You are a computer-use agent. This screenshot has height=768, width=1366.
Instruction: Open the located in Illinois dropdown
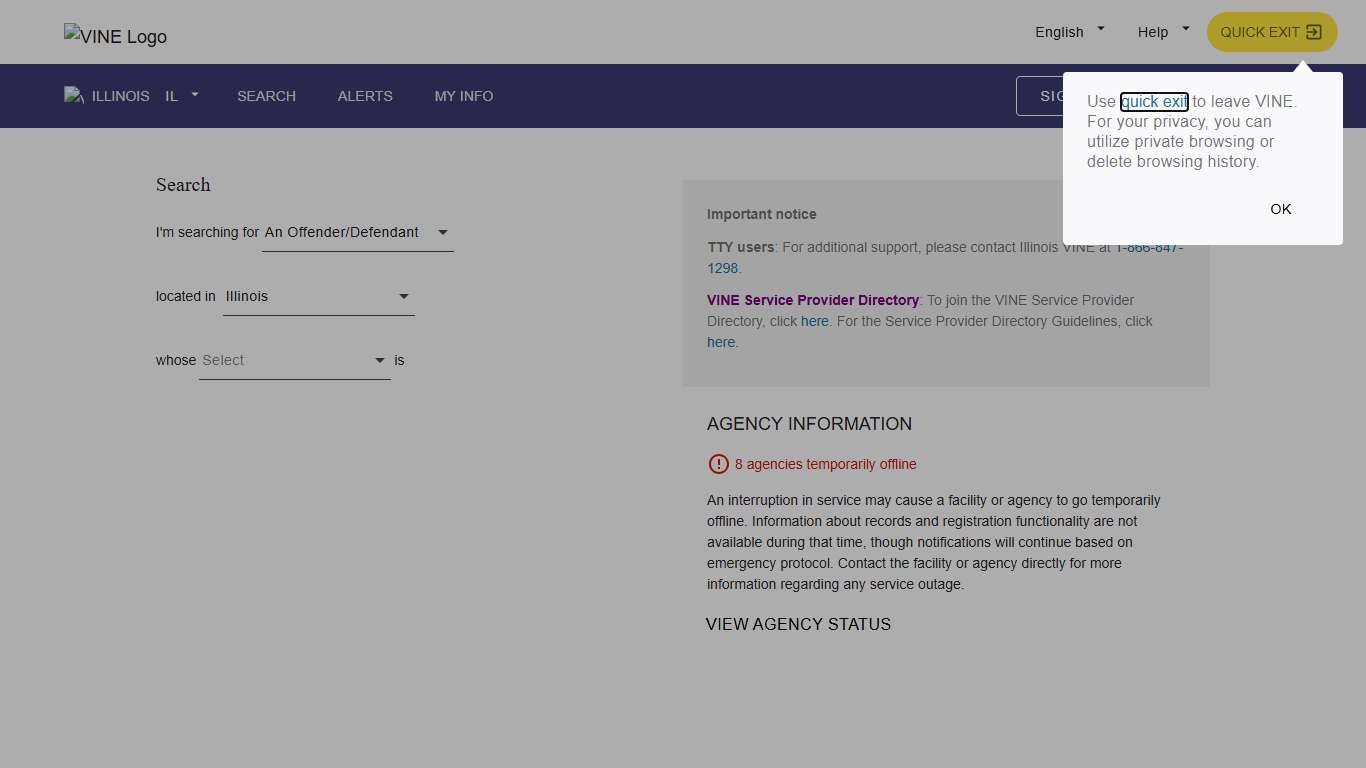click(x=318, y=296)
